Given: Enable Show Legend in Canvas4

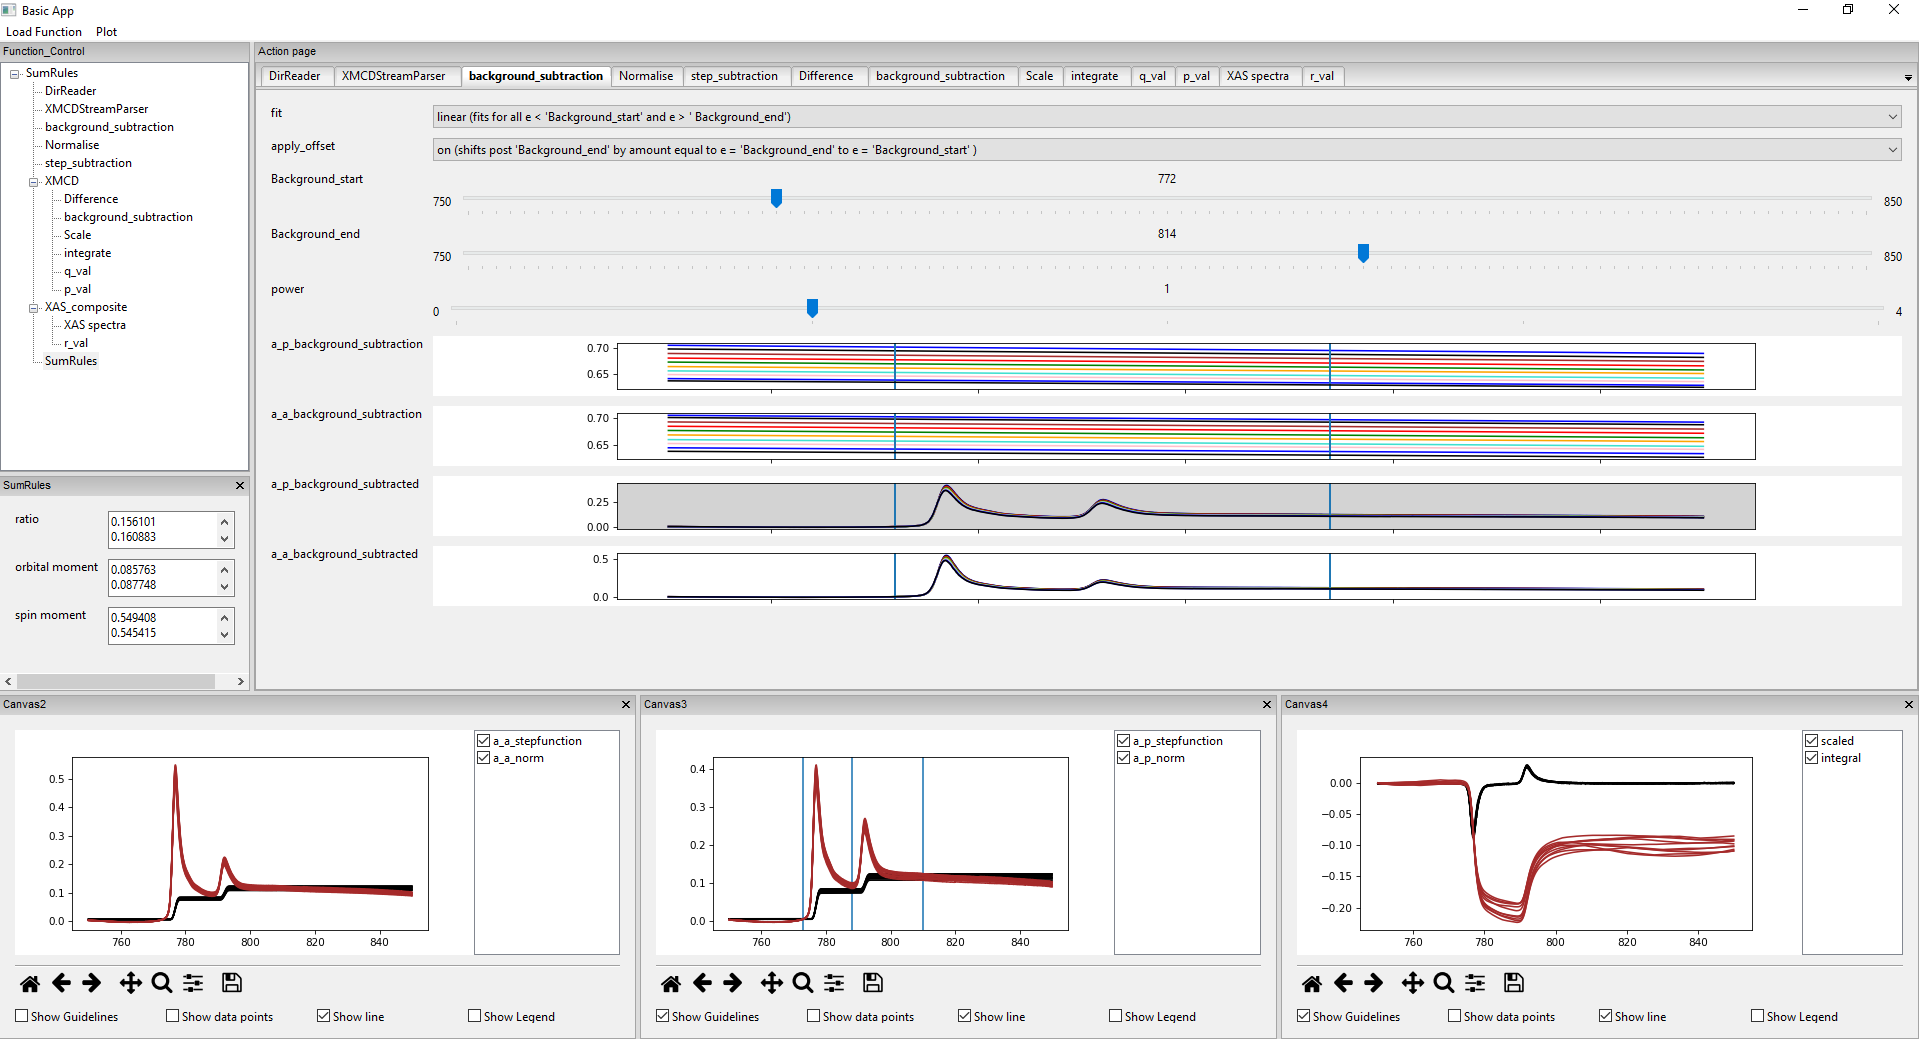Looking at the screenshot, I should click(1758, 1016).
